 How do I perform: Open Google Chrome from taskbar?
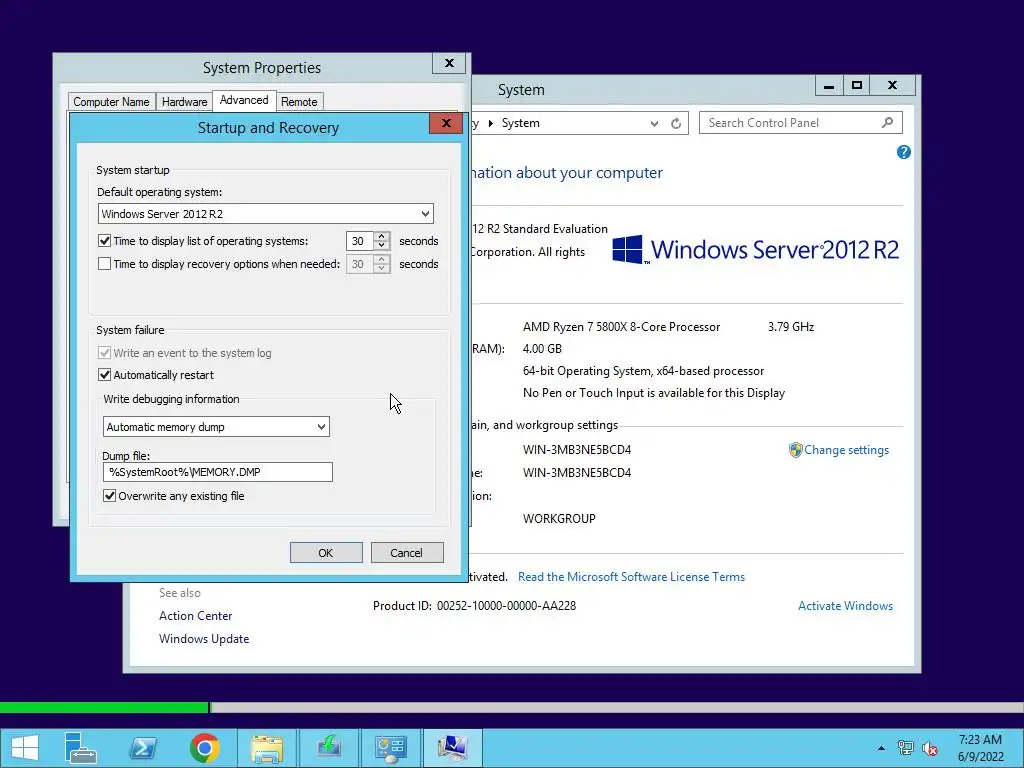pyautogui.click(x=204, y=748)
